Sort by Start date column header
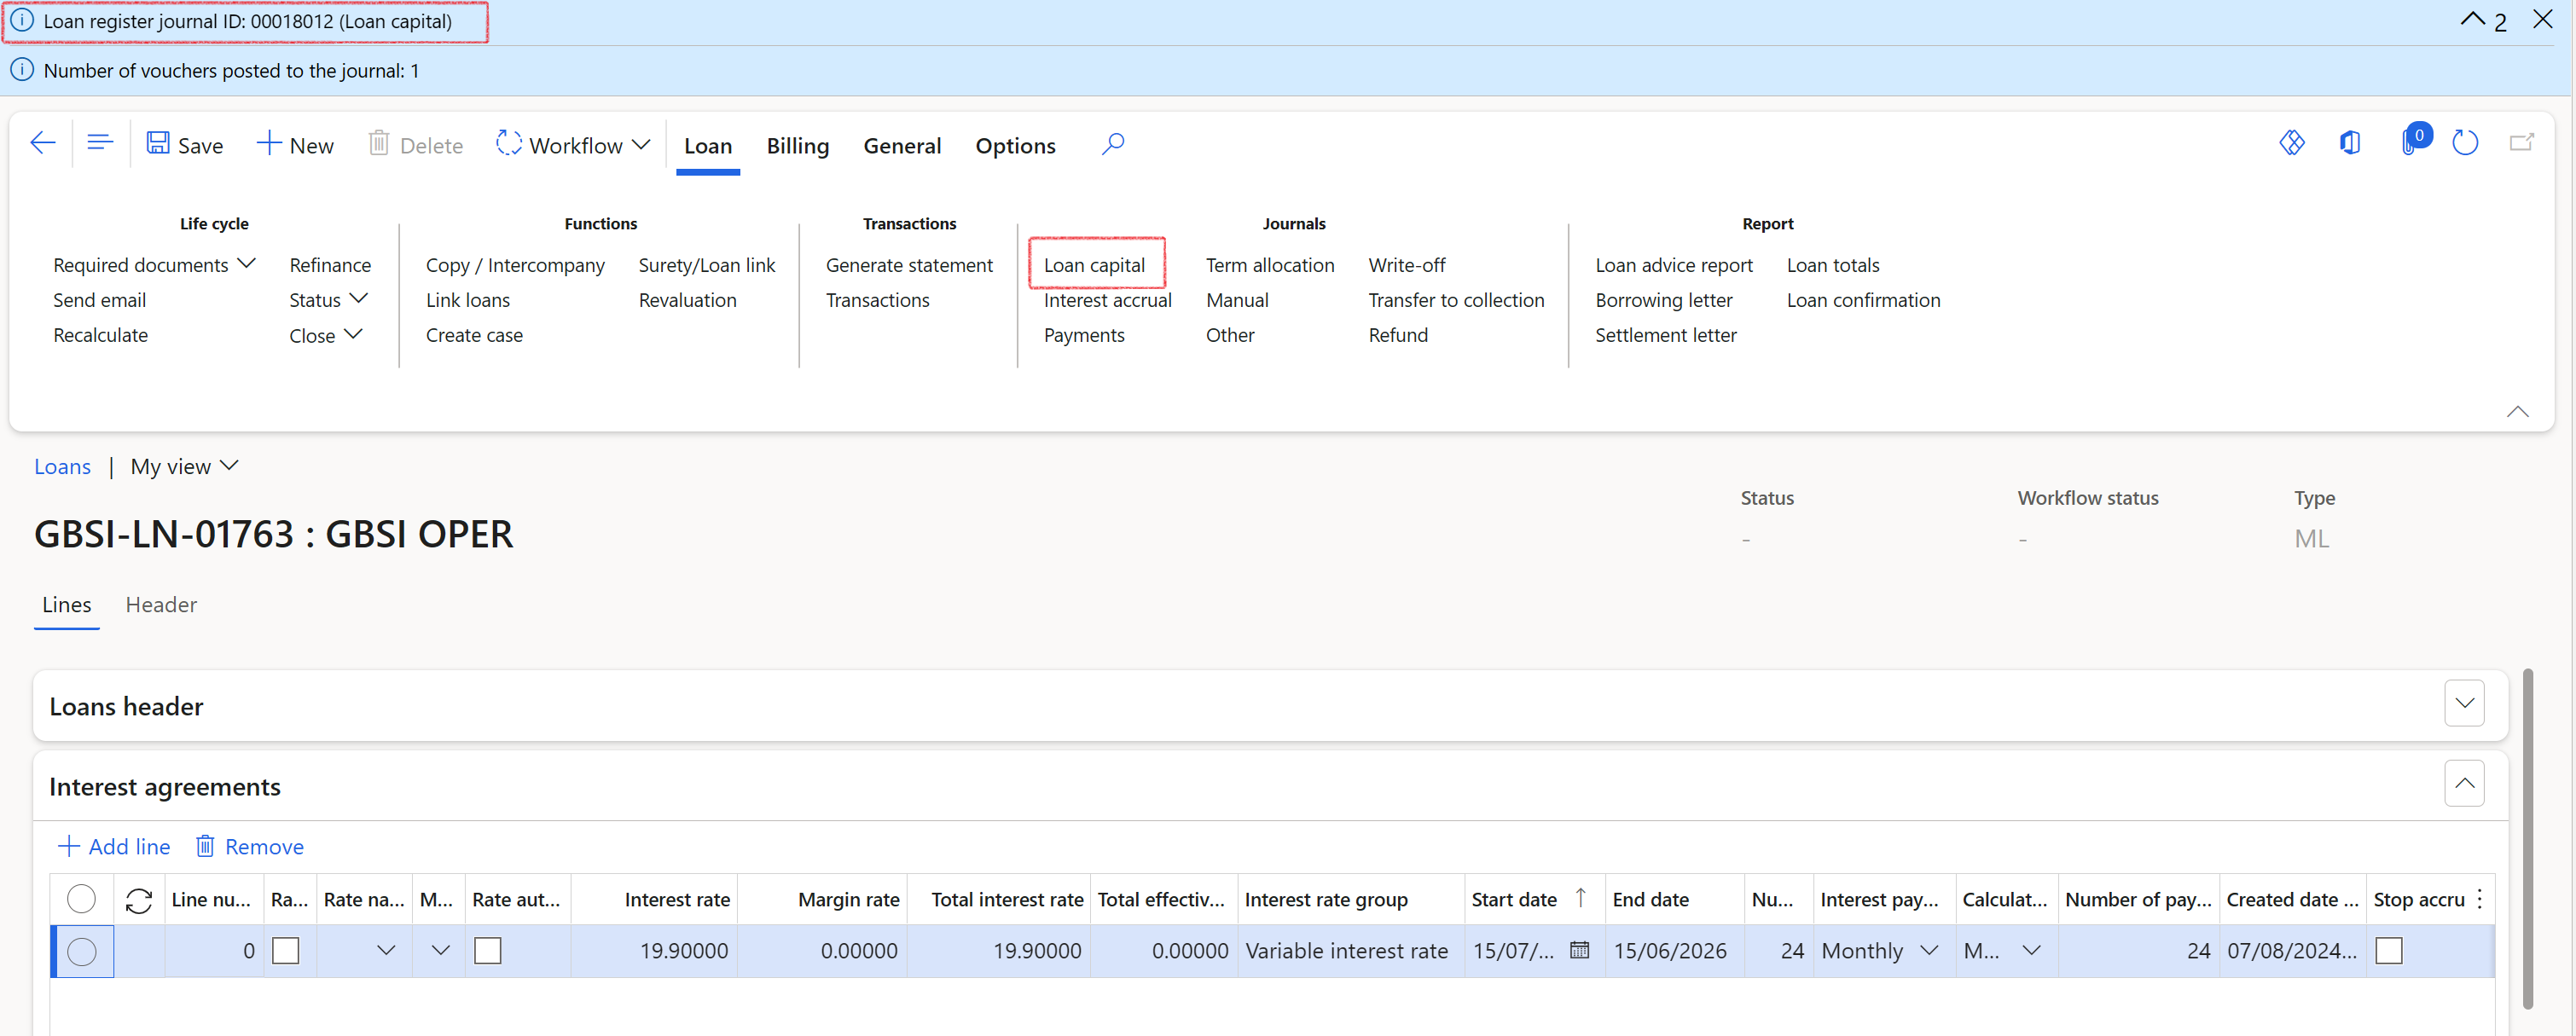 click(x=1534, y=900)
